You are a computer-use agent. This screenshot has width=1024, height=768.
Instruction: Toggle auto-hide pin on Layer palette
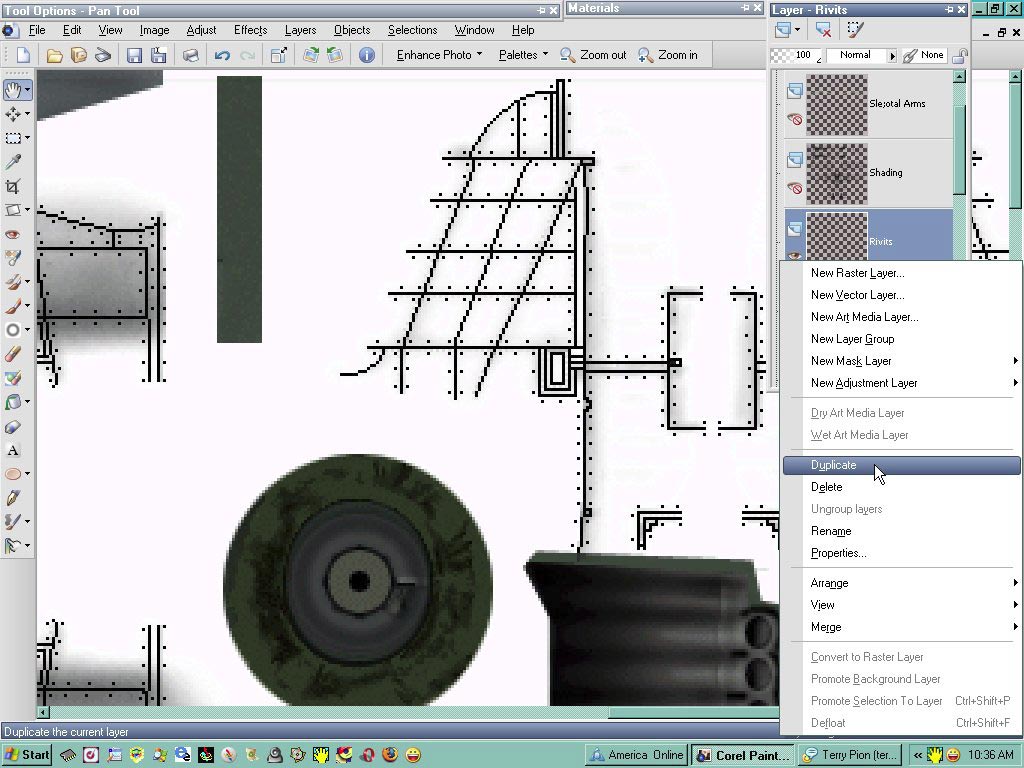(x=950, y=9)
